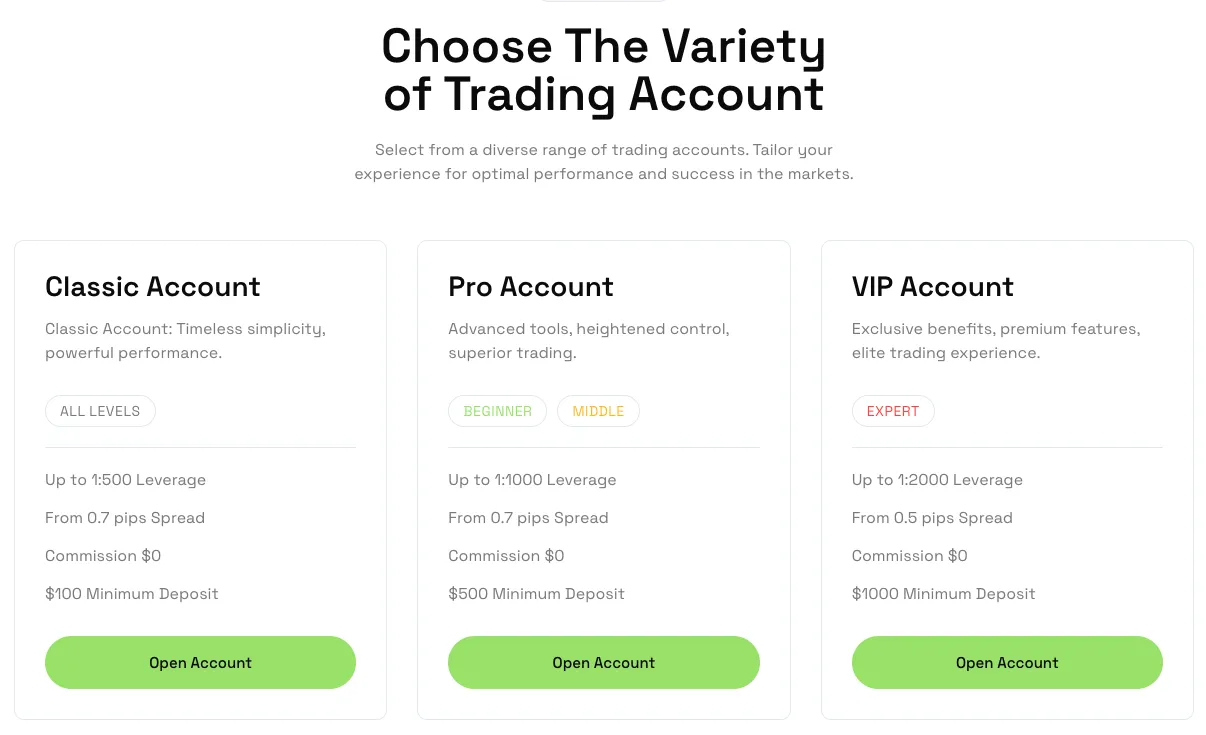Click the Pro Account card title
The image size is (1206, 735).
(531, 287)
